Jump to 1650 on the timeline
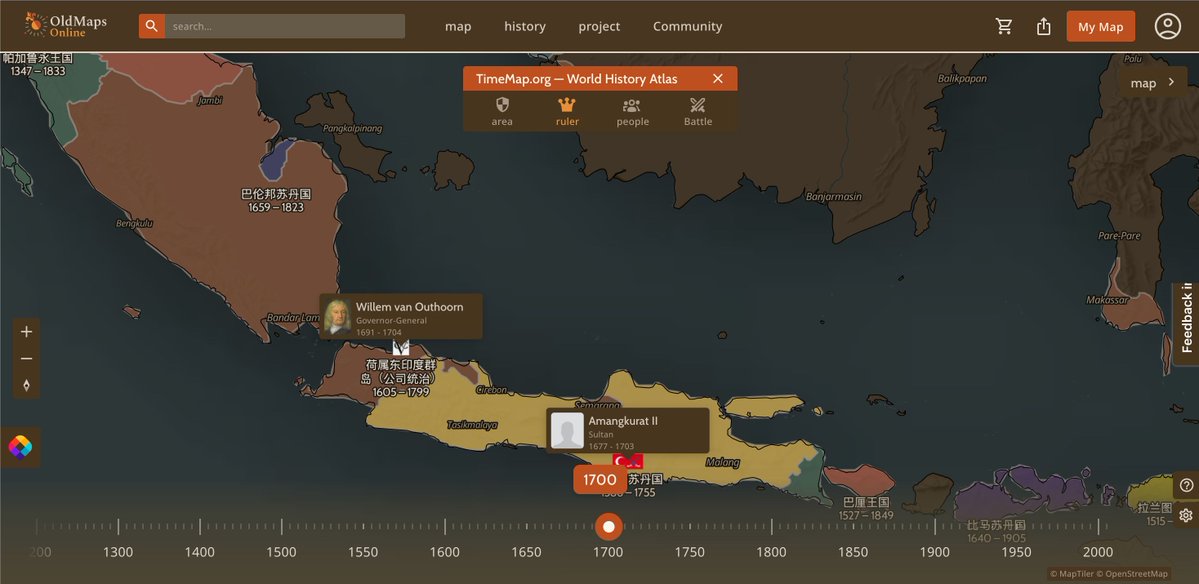 (526, 552)
